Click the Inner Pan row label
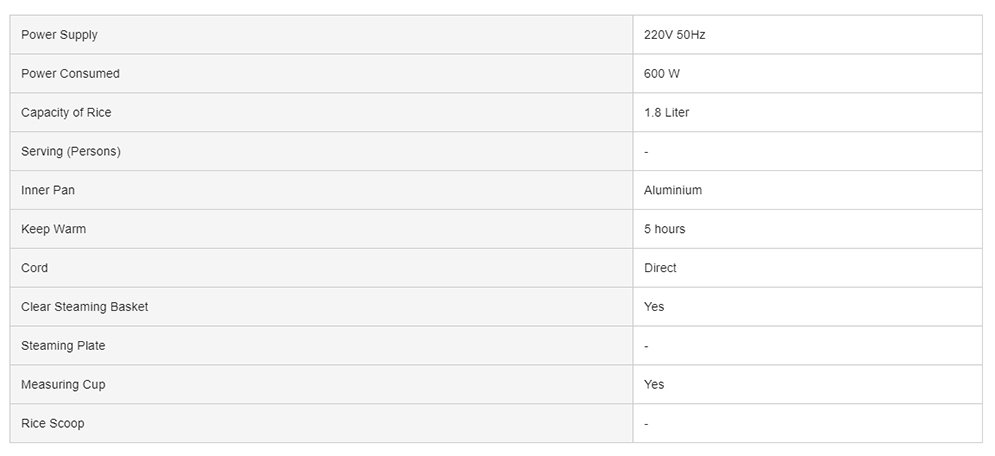Image resolution: width=995 pixels, height=456 pixels. coord(48,190)
